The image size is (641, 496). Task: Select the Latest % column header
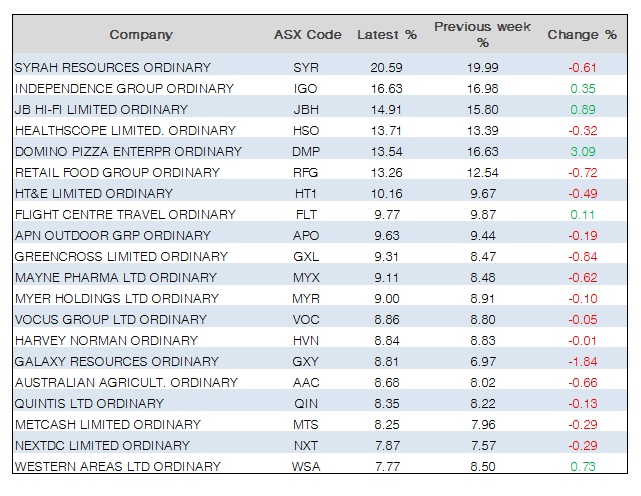pyautogui.click(x=386, y=35)
